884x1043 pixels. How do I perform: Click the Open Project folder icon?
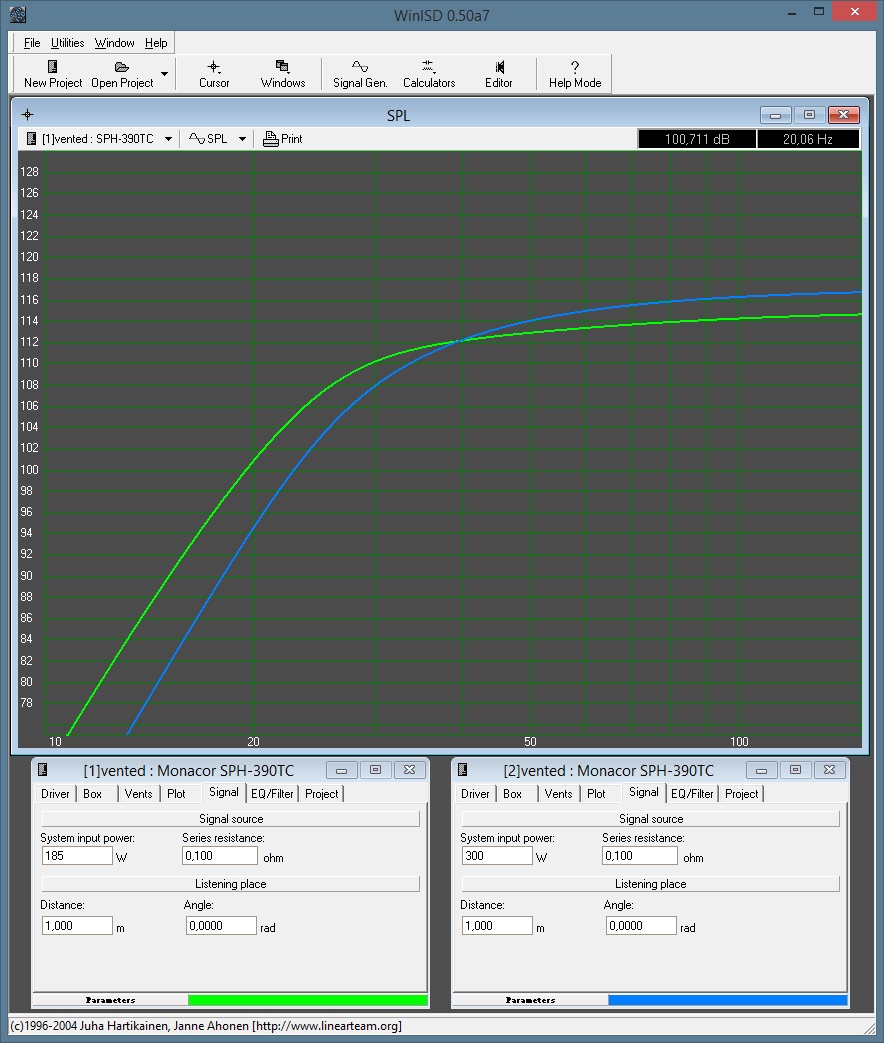pos(122,67)
